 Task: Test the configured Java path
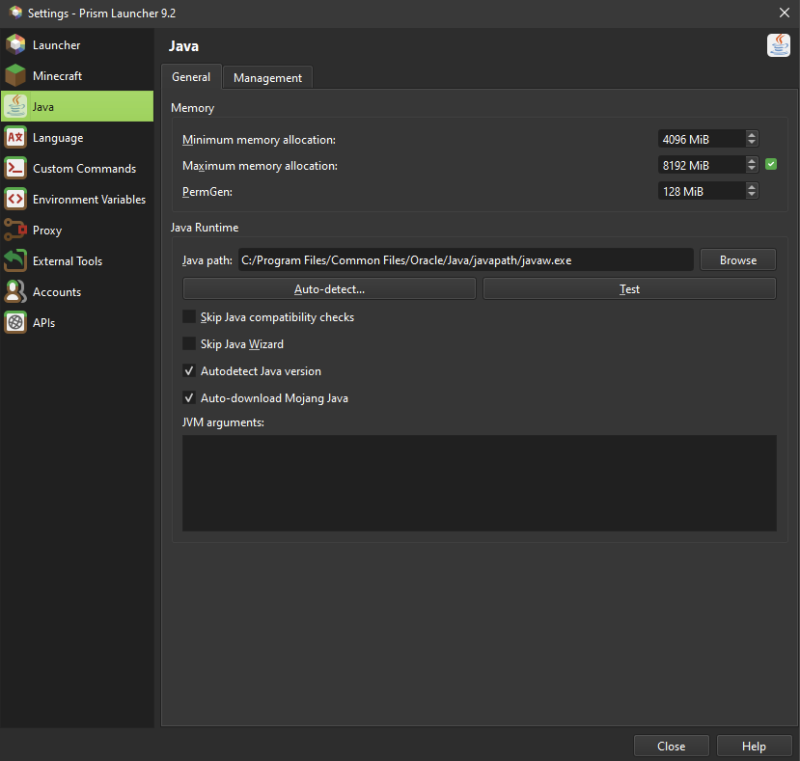(629, 289)
